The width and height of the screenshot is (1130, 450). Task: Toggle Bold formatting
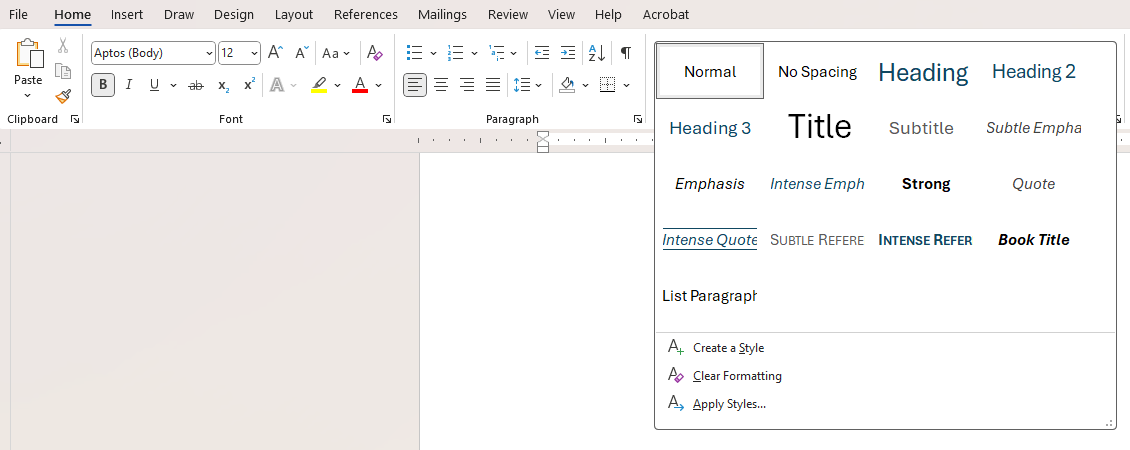103,85
